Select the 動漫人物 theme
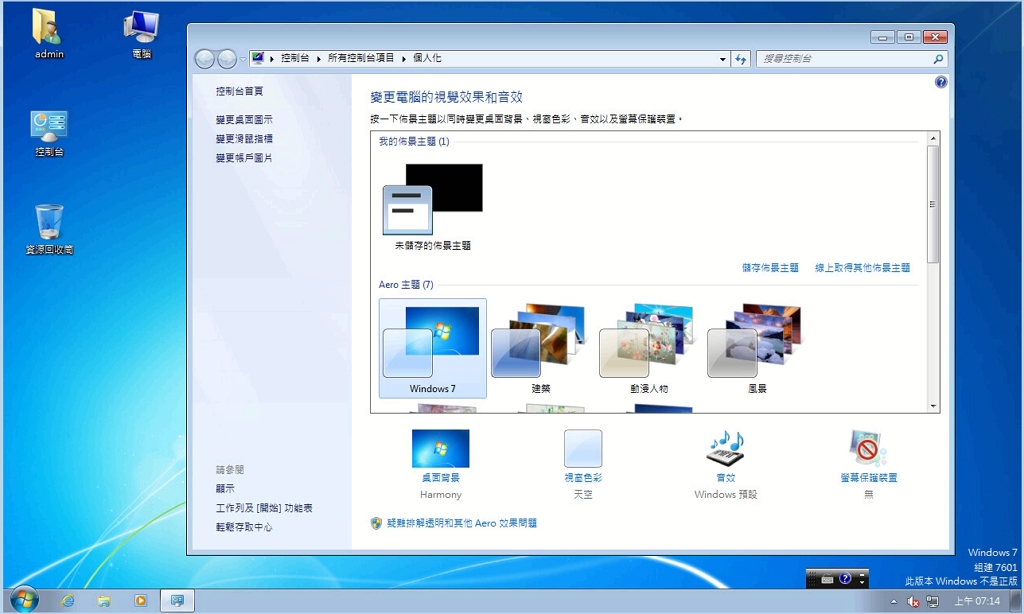Viewport: 1024px width, 614px height. [x=649, y=348]
